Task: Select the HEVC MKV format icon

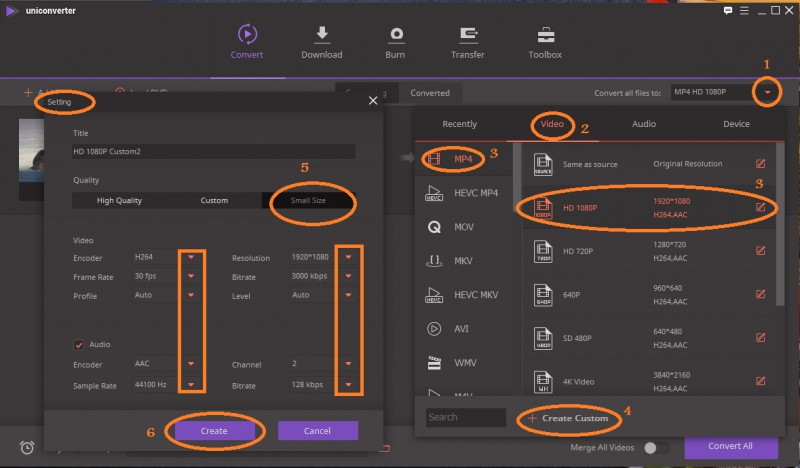Action: tap(434, 295)
